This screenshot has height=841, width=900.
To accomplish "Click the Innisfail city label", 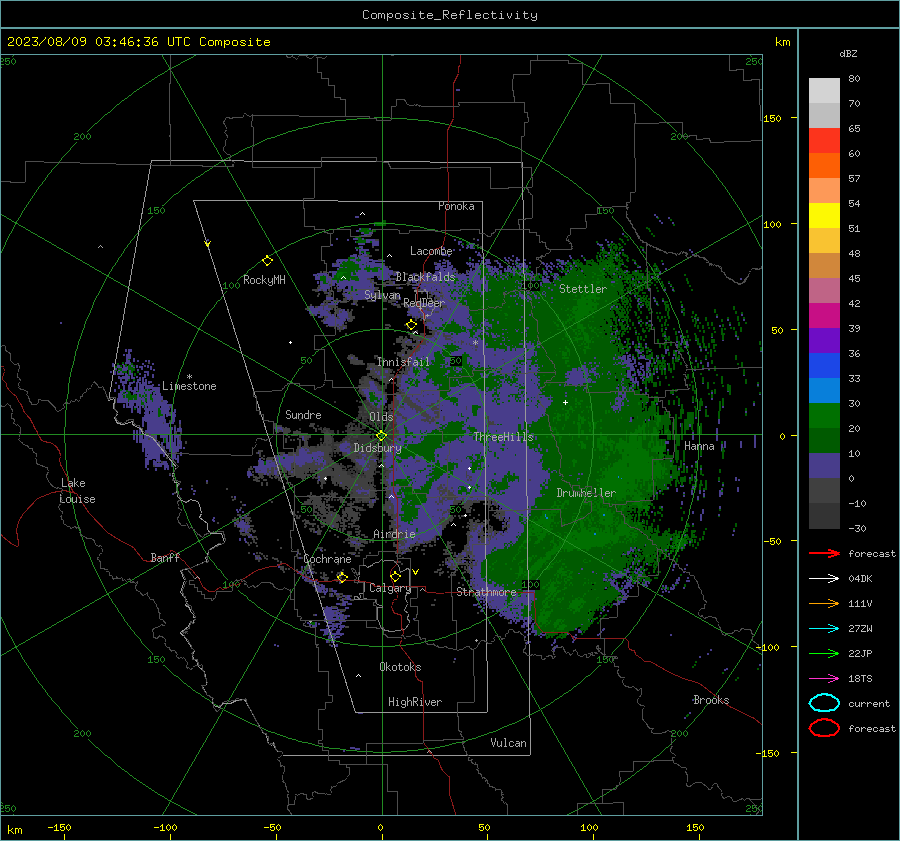I will click(x=403, y=362).
